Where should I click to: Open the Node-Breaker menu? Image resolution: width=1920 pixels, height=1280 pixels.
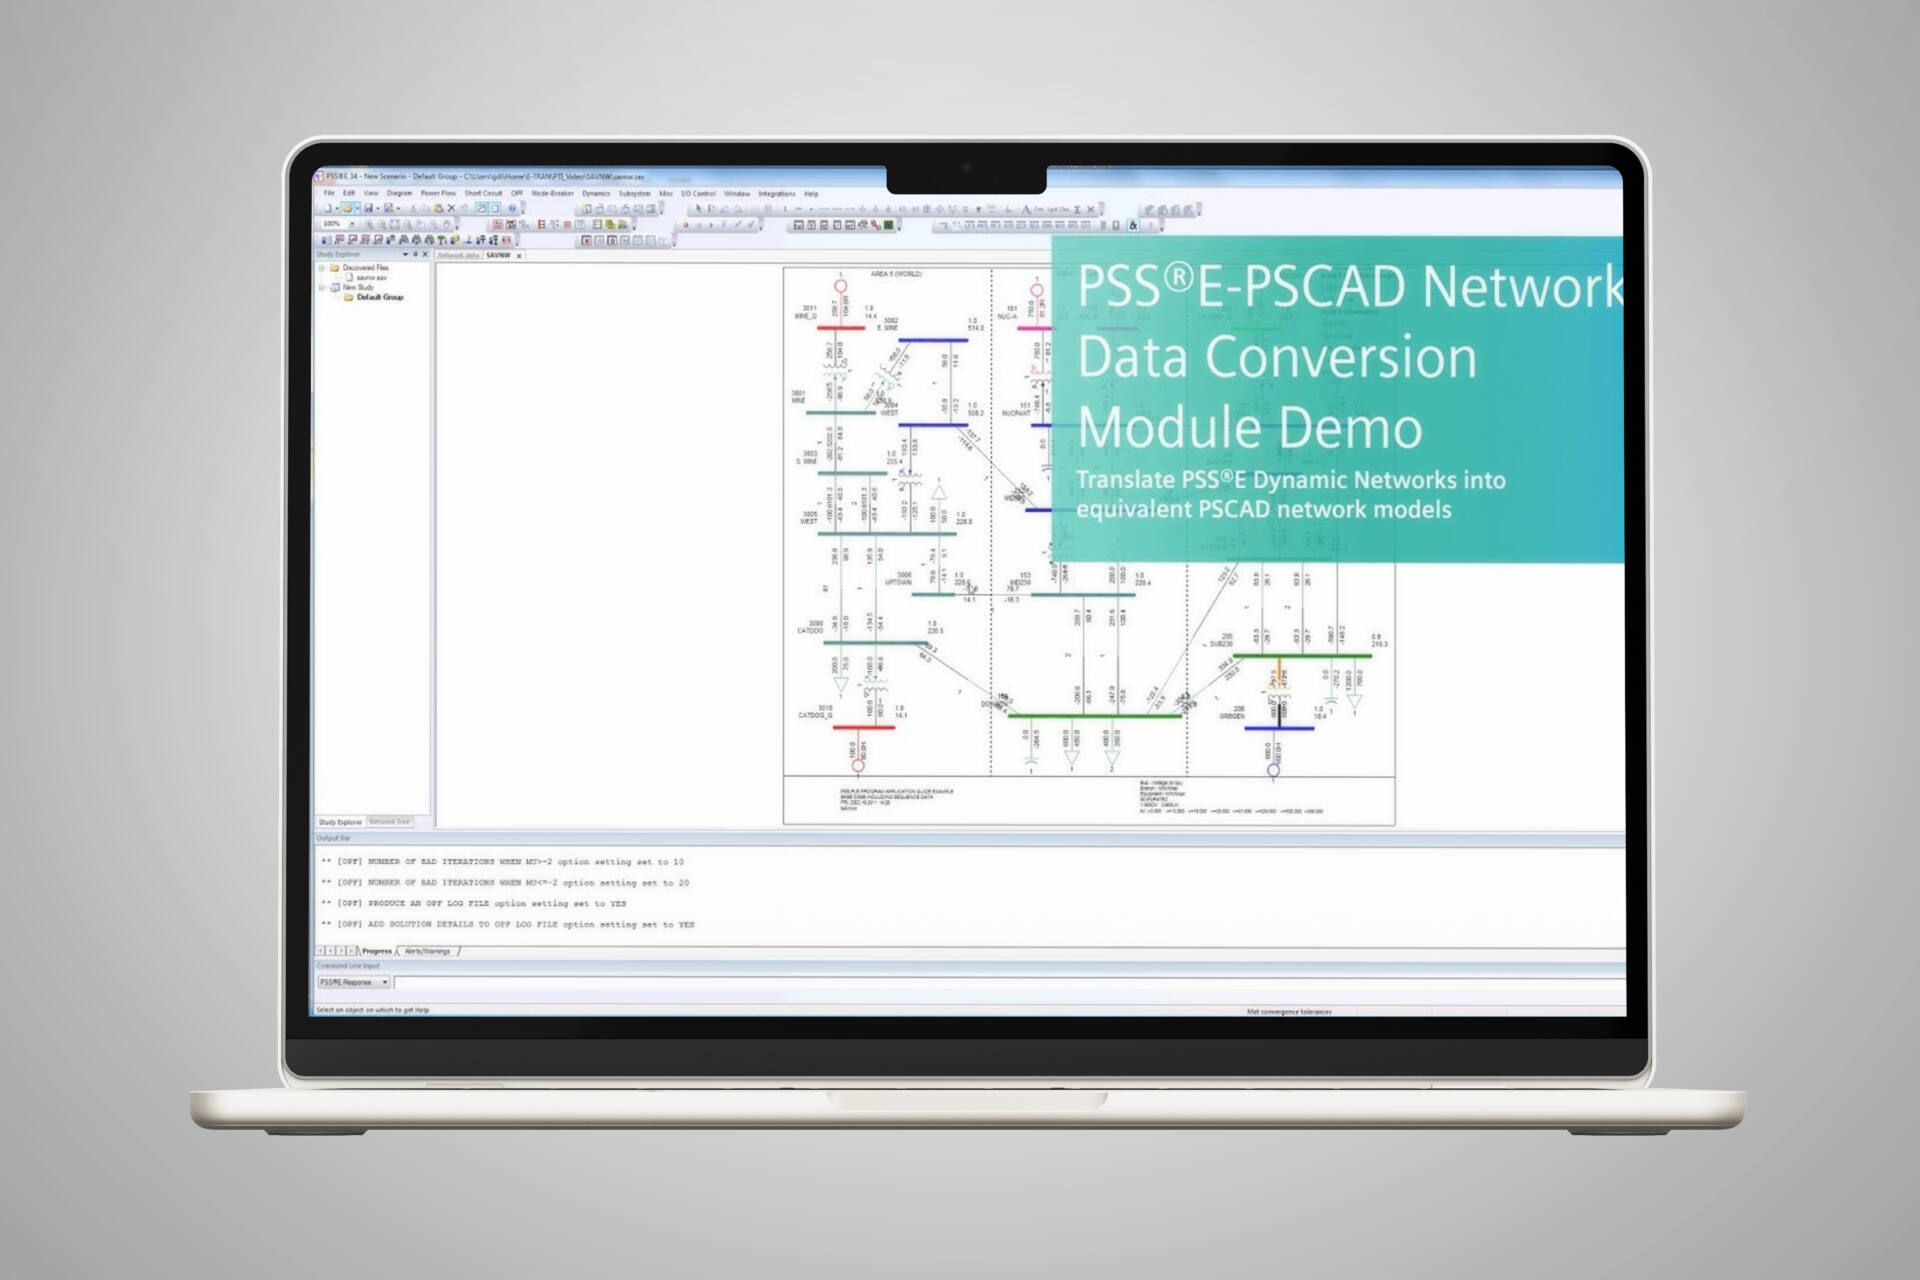click(552, 193)
